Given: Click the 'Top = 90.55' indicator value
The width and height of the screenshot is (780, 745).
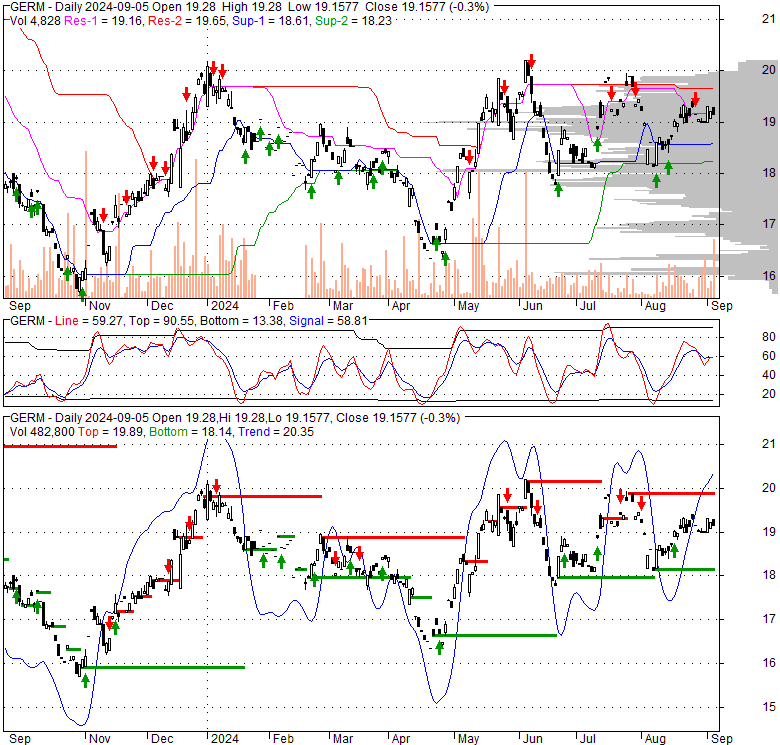Looking at the screenshot, I should pos(161,321).
